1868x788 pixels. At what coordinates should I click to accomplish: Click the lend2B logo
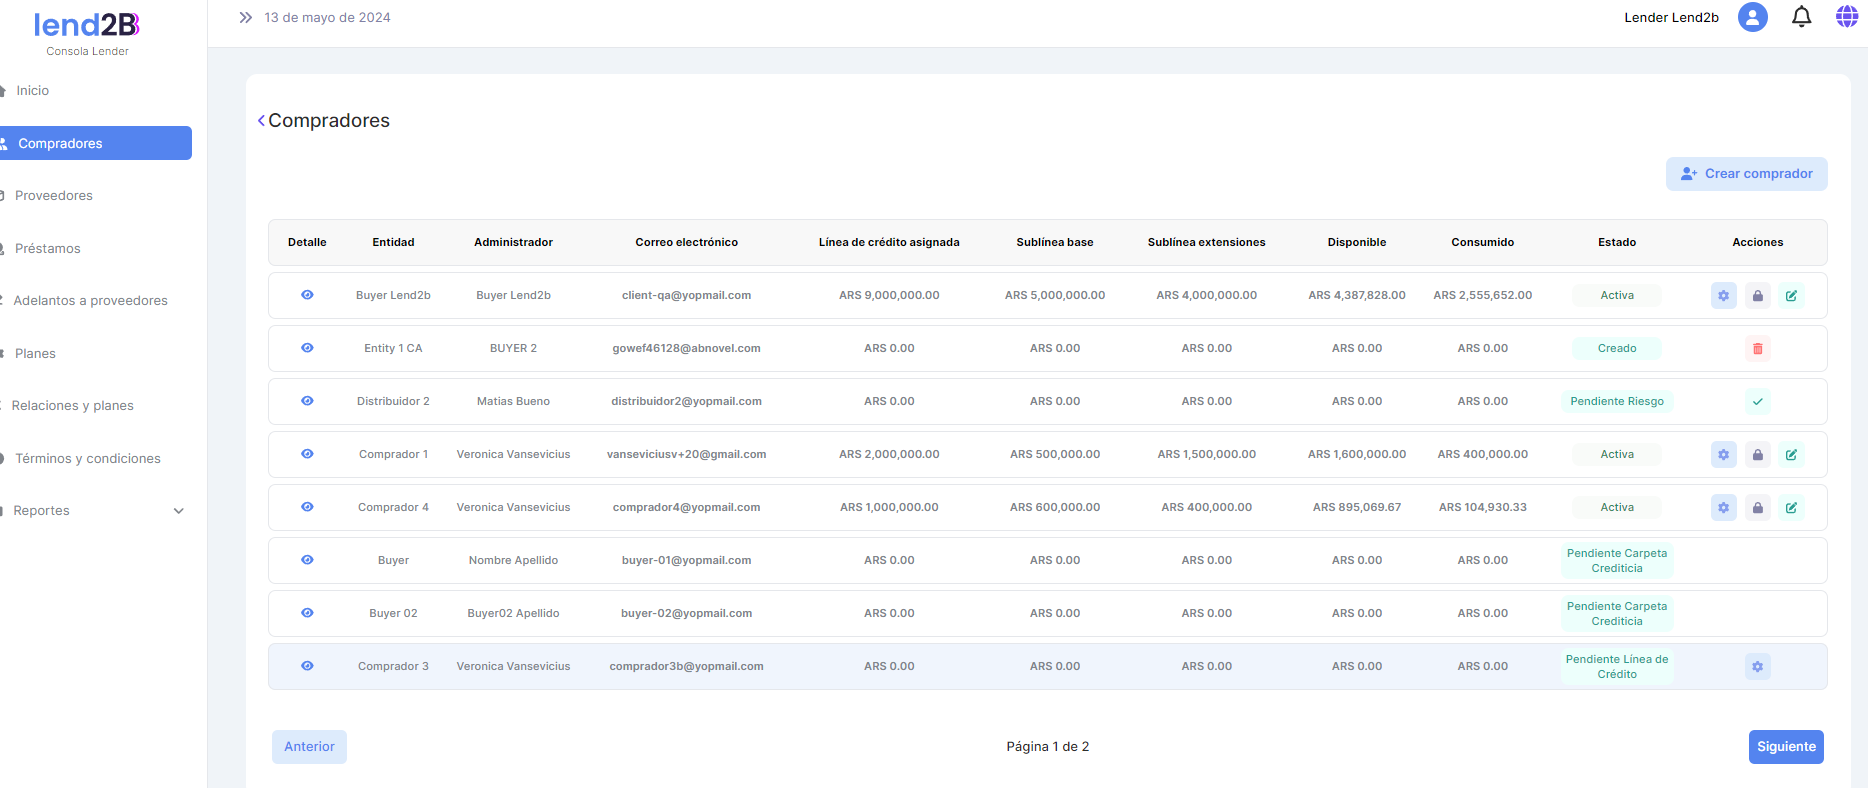tap(87, 26)
